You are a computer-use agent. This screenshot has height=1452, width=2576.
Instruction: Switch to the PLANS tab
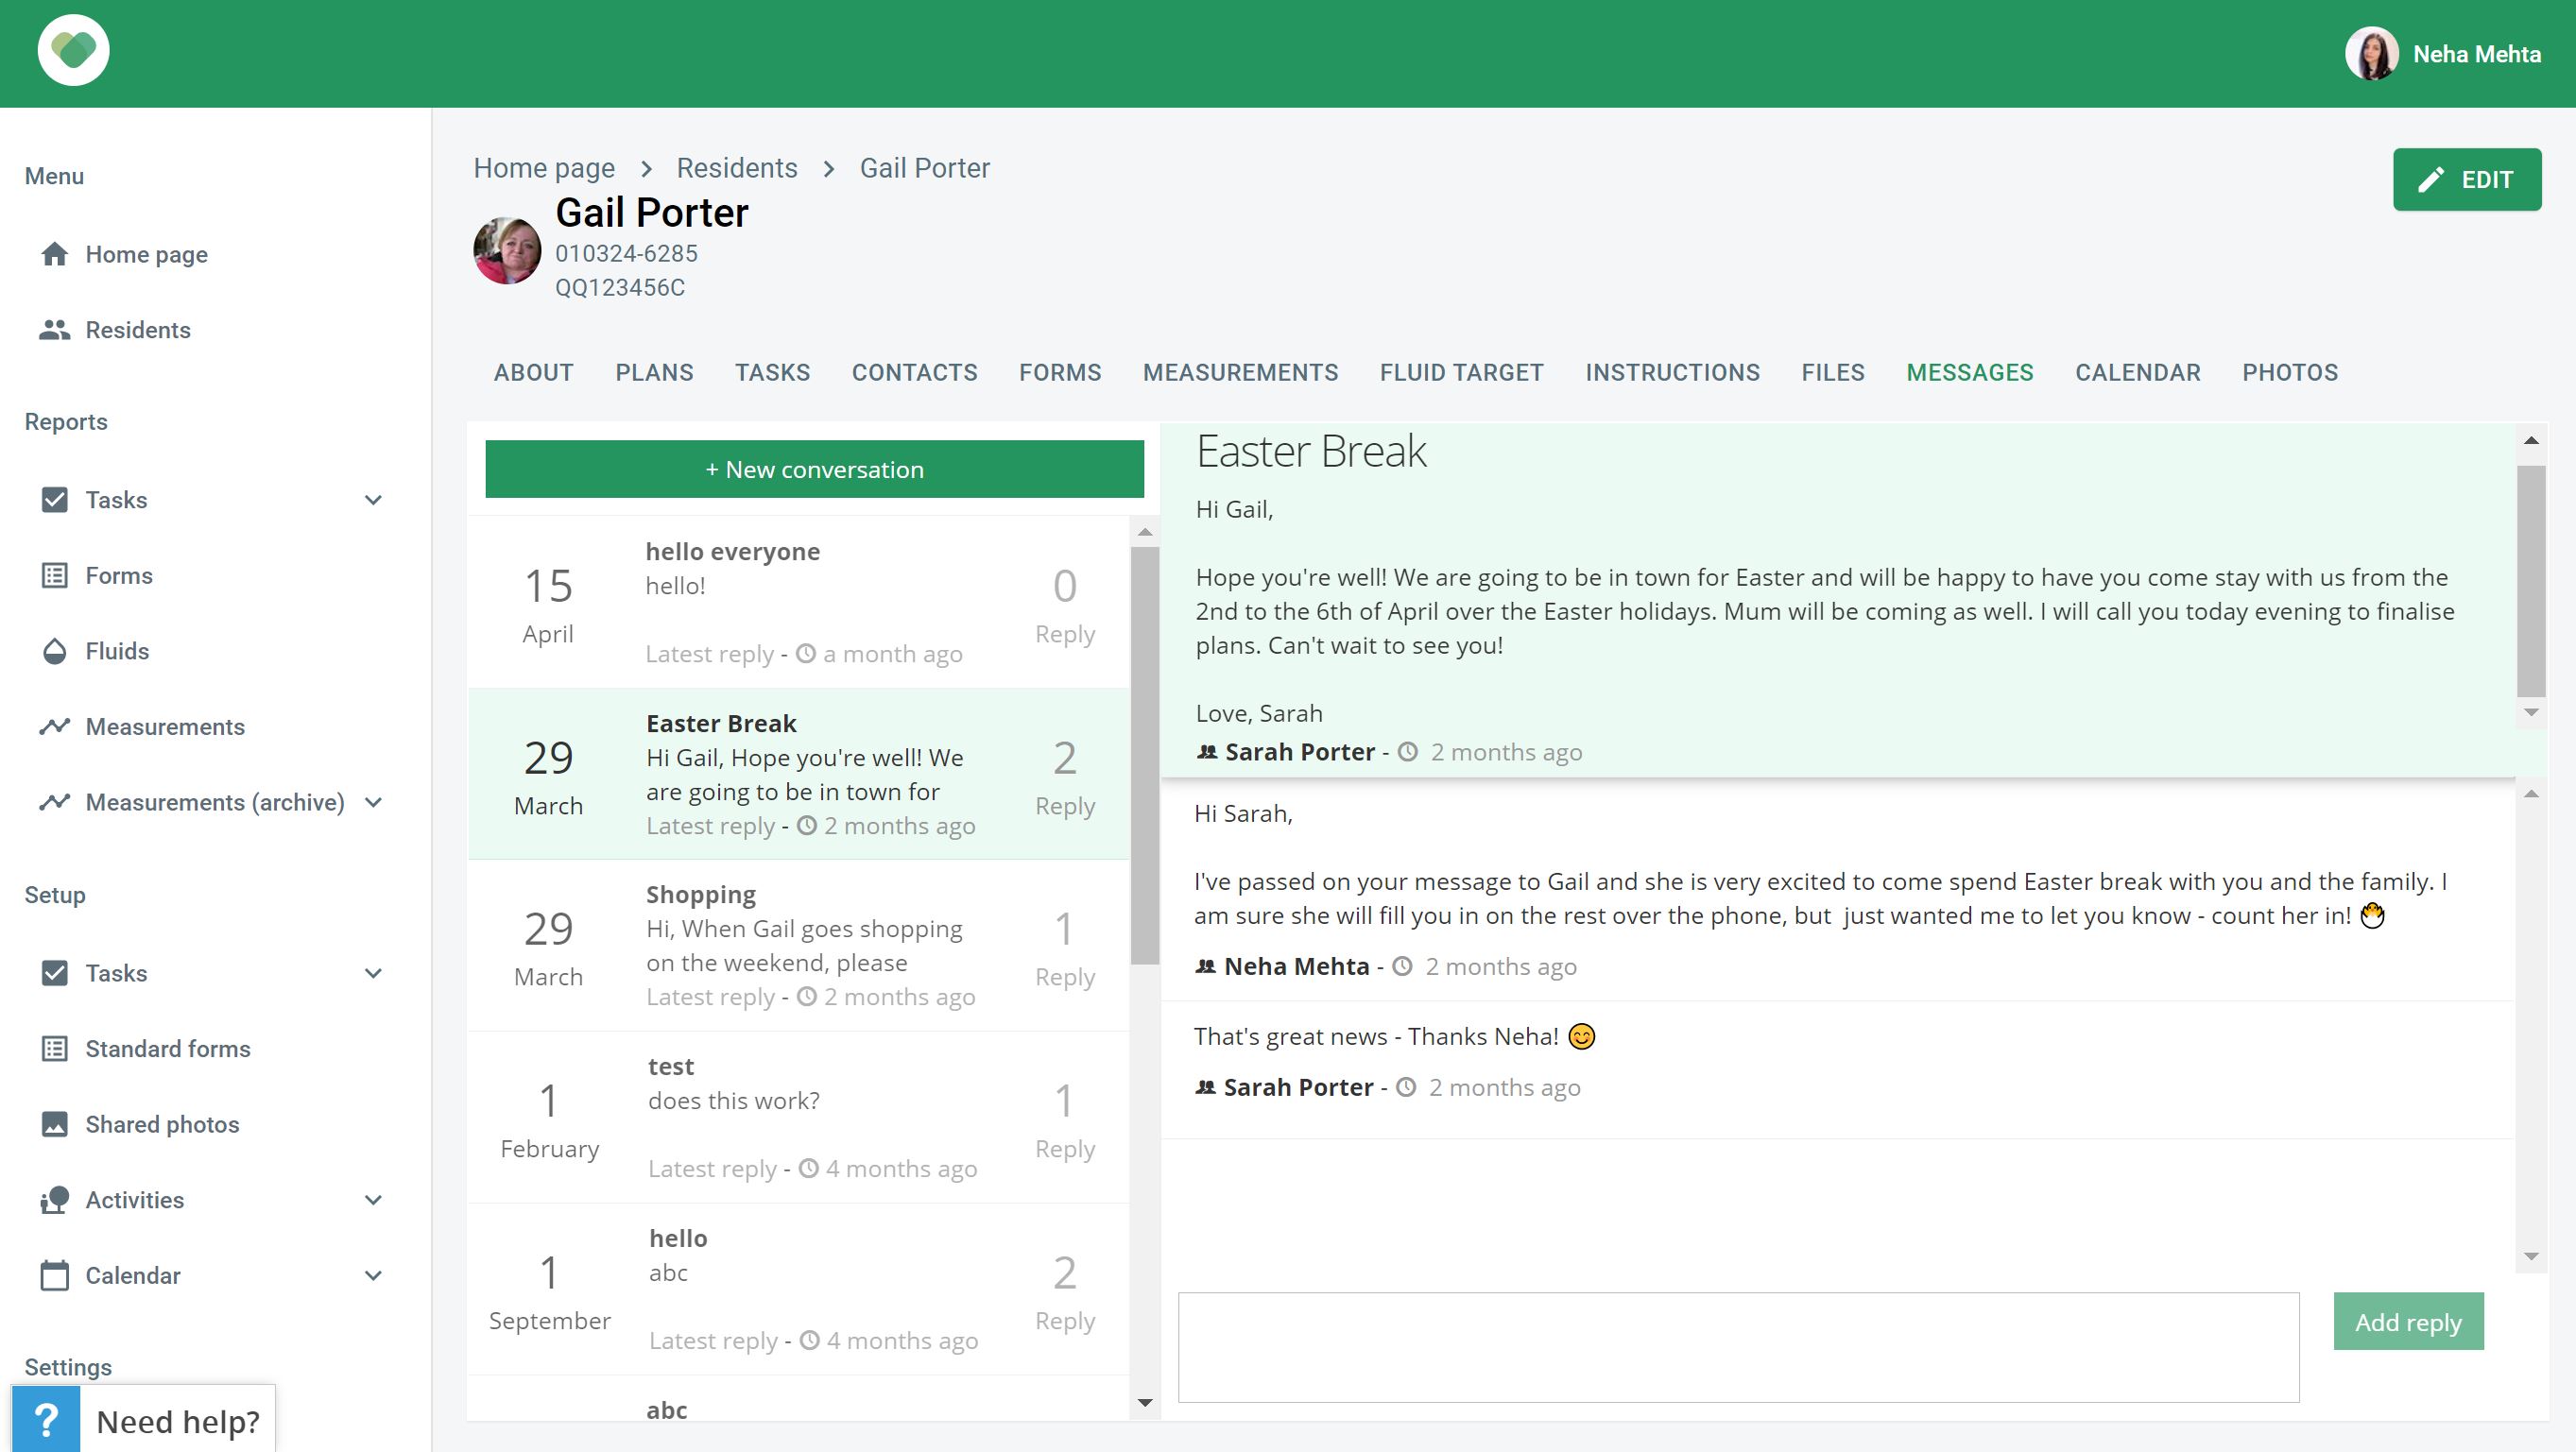654,373
